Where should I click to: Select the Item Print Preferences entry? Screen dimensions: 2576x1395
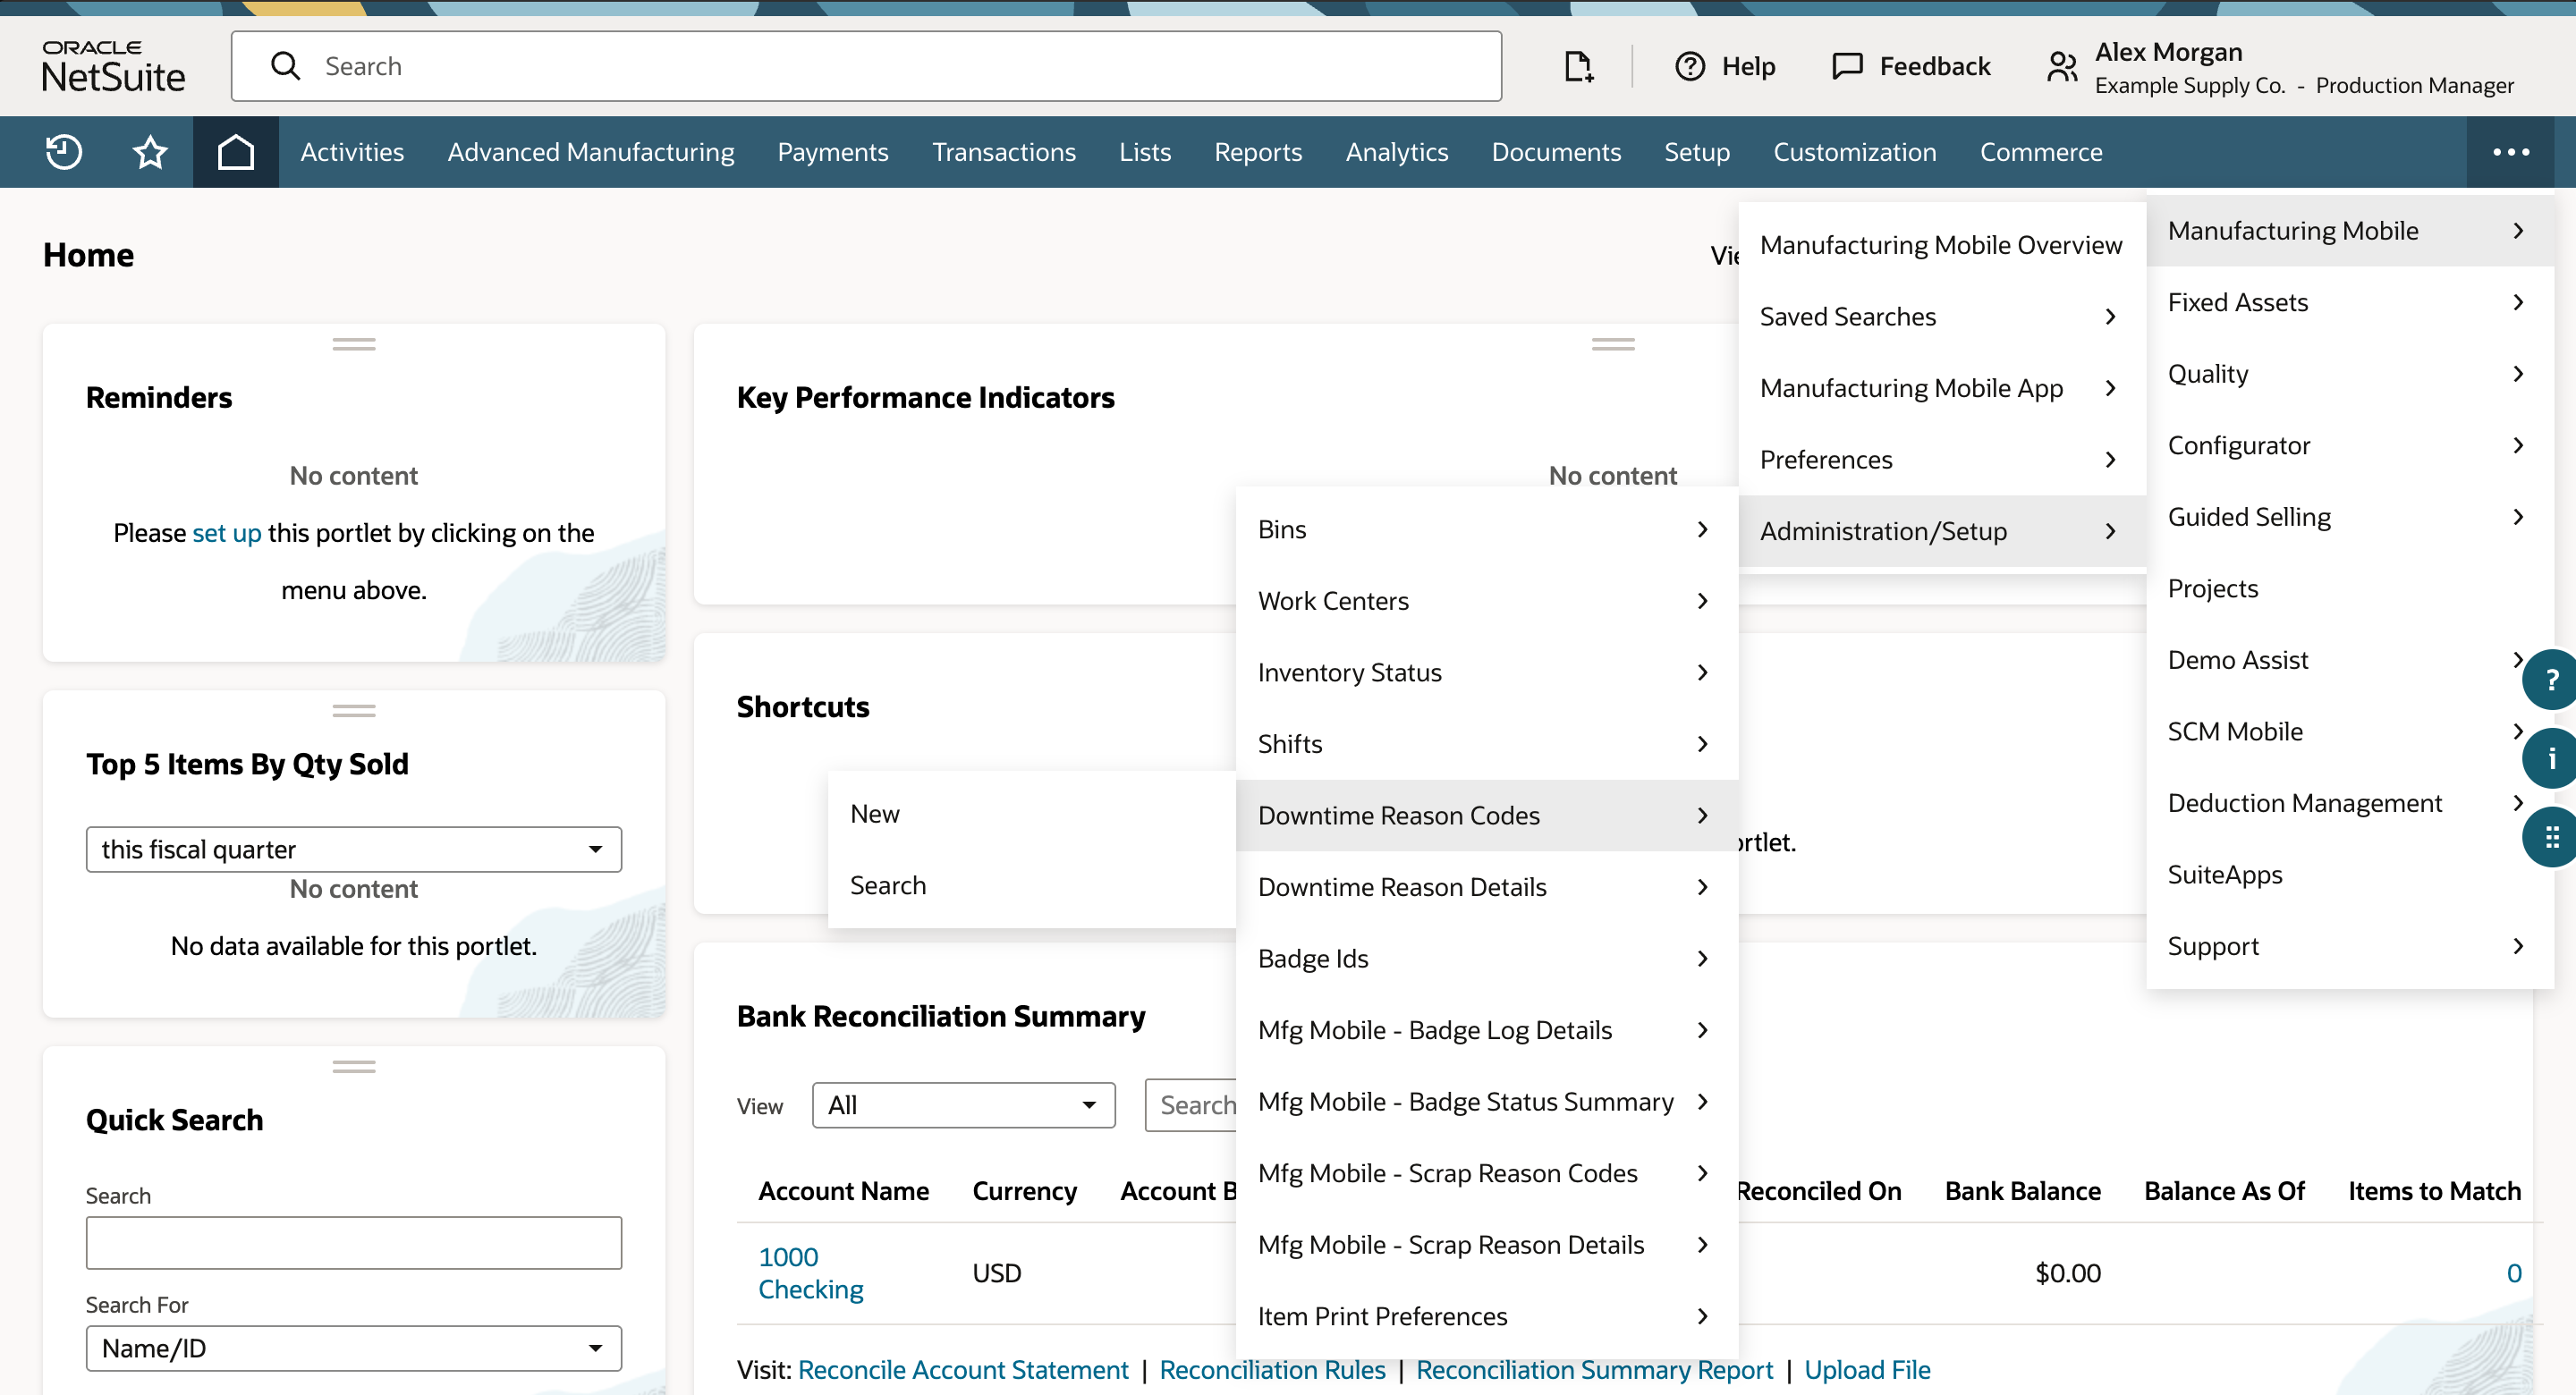pyautogui.click(x=1487, y=1316)
